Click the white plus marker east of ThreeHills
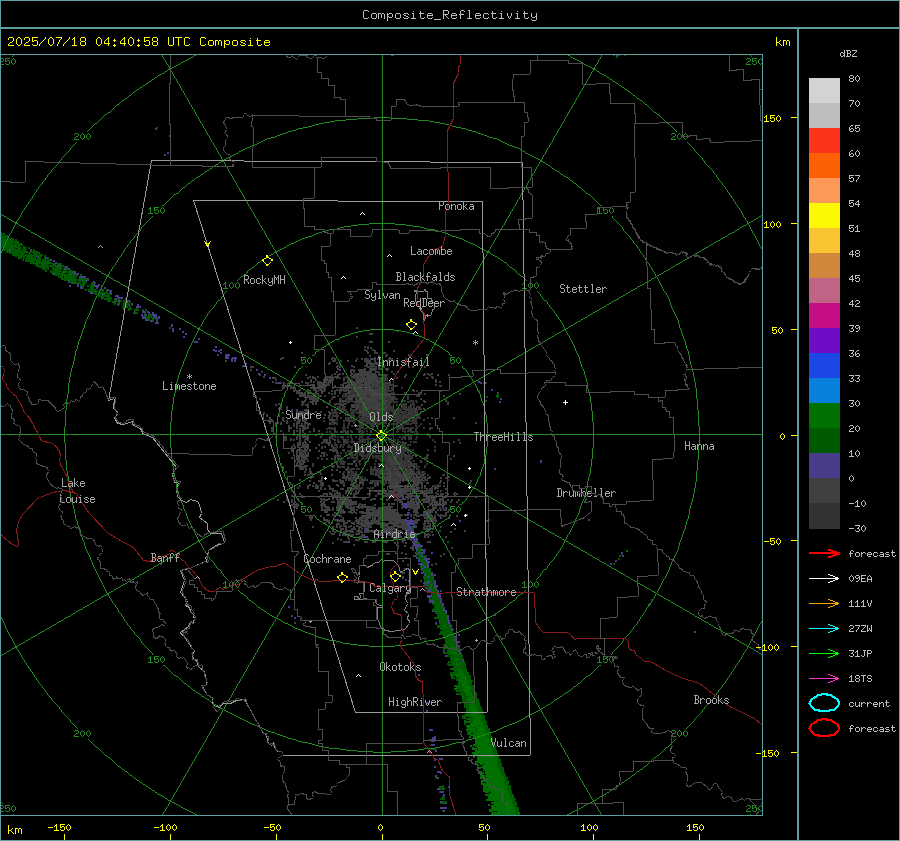 [x=565, y=402]
